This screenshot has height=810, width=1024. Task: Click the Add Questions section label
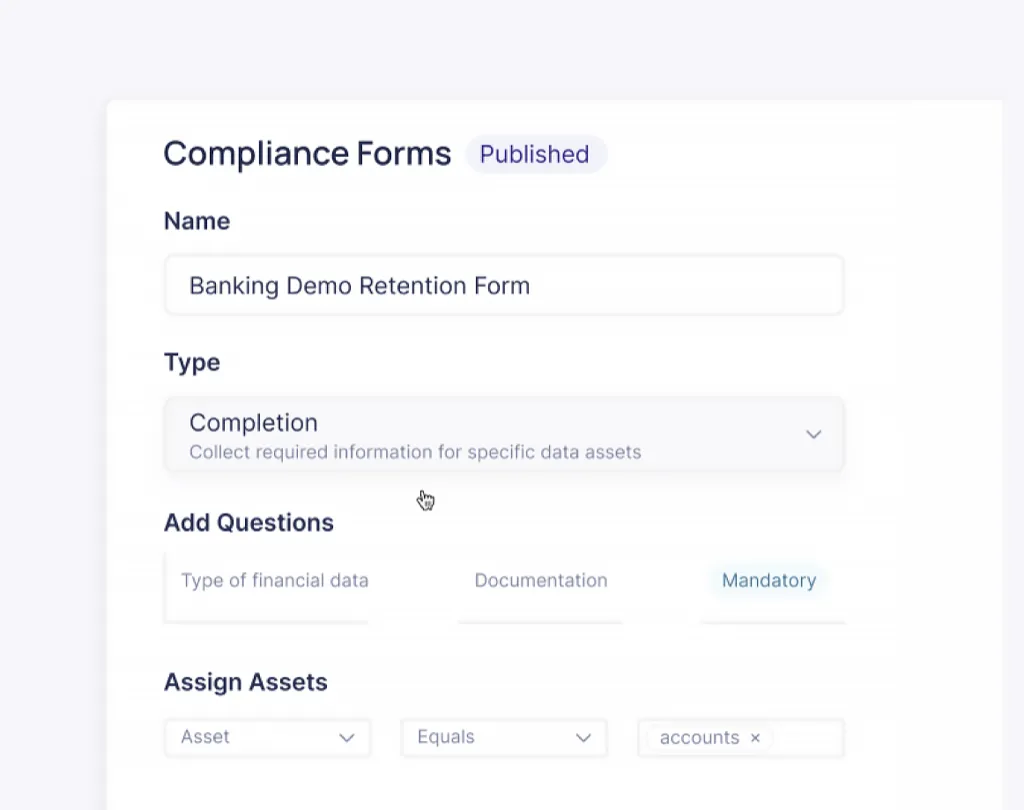(249, 523)
